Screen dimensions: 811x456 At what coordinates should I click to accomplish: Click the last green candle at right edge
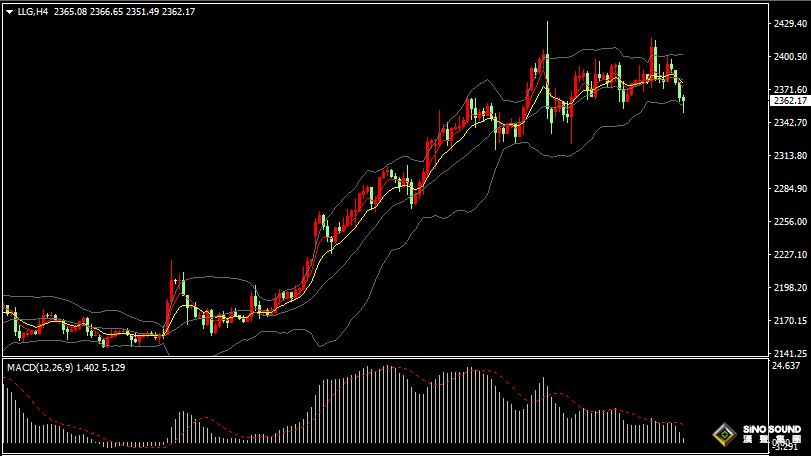682,97
